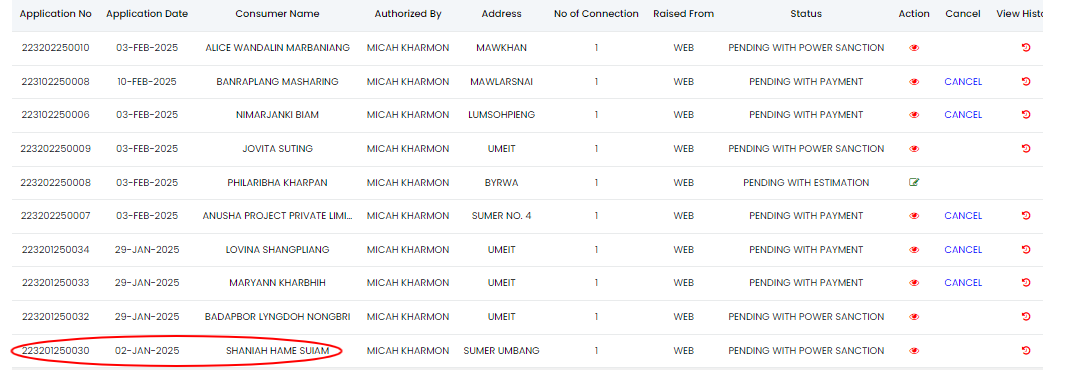The image size is (1067, 370).
Task: Cancel Anusha Project Private application
Action: pos(963,216)
